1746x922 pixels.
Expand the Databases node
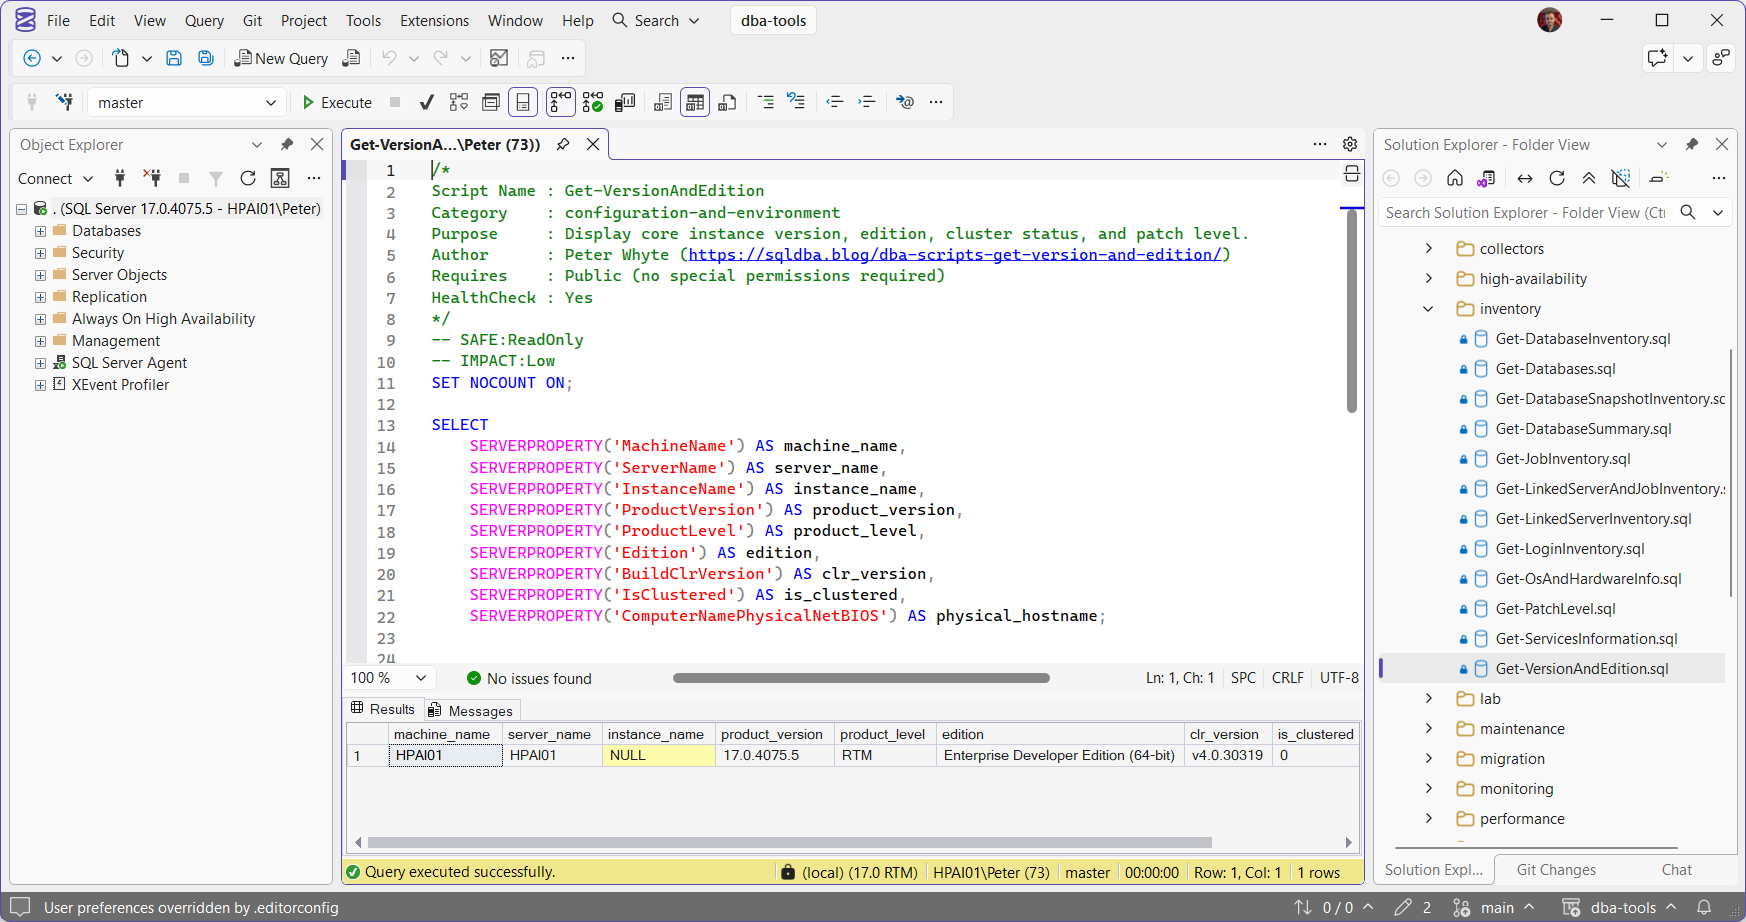coord(40,231)
